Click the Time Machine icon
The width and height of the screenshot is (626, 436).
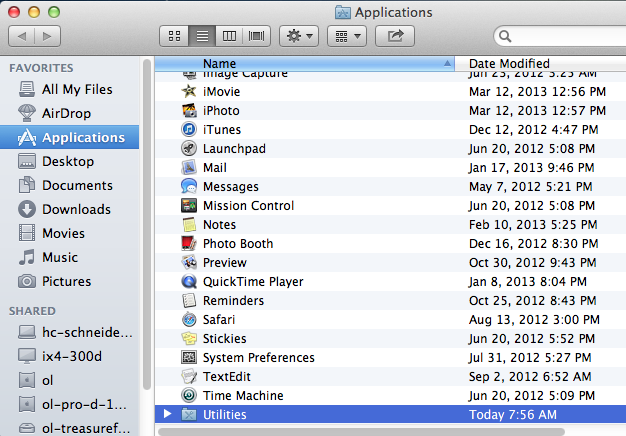click(x=189, y=396)
